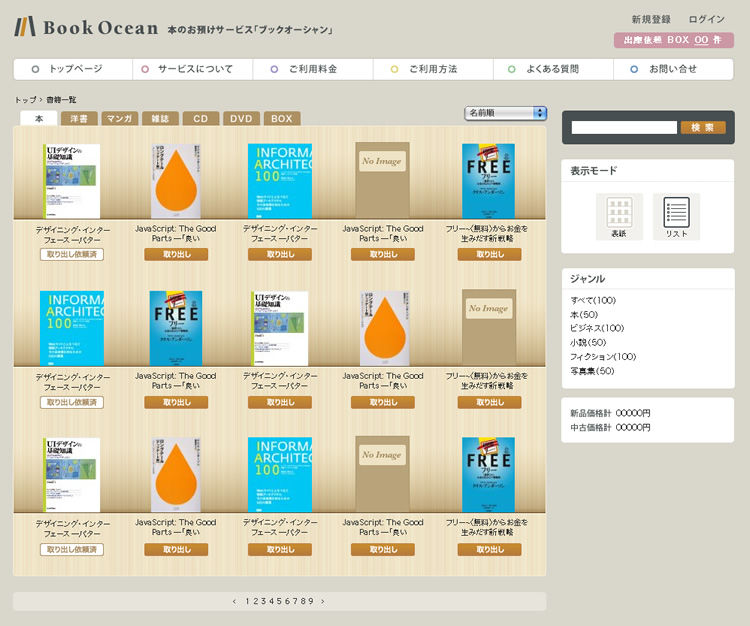
Task: Click No Image cover in first shelf
Action: click(382, 180)
